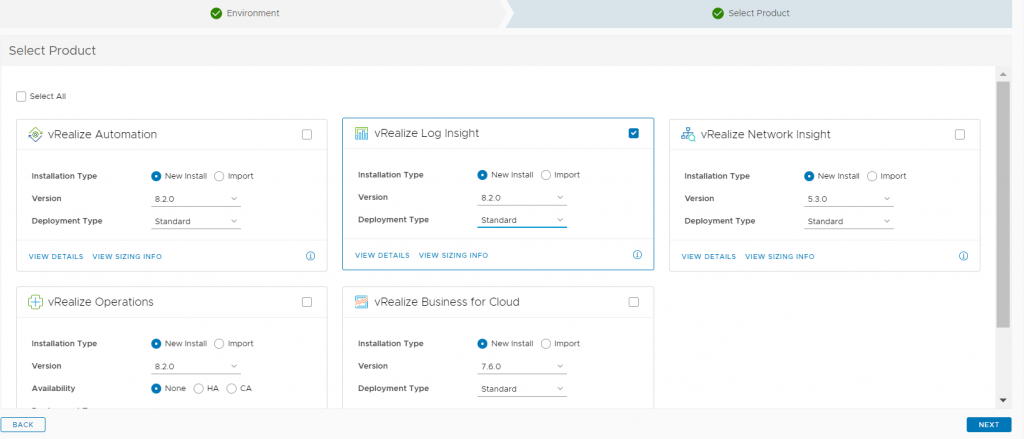Open Deployment Type dropdown for vRealize Log Insight
Image resolution: width=1024 pixels, height=439 pixels.
pos(522,220)
